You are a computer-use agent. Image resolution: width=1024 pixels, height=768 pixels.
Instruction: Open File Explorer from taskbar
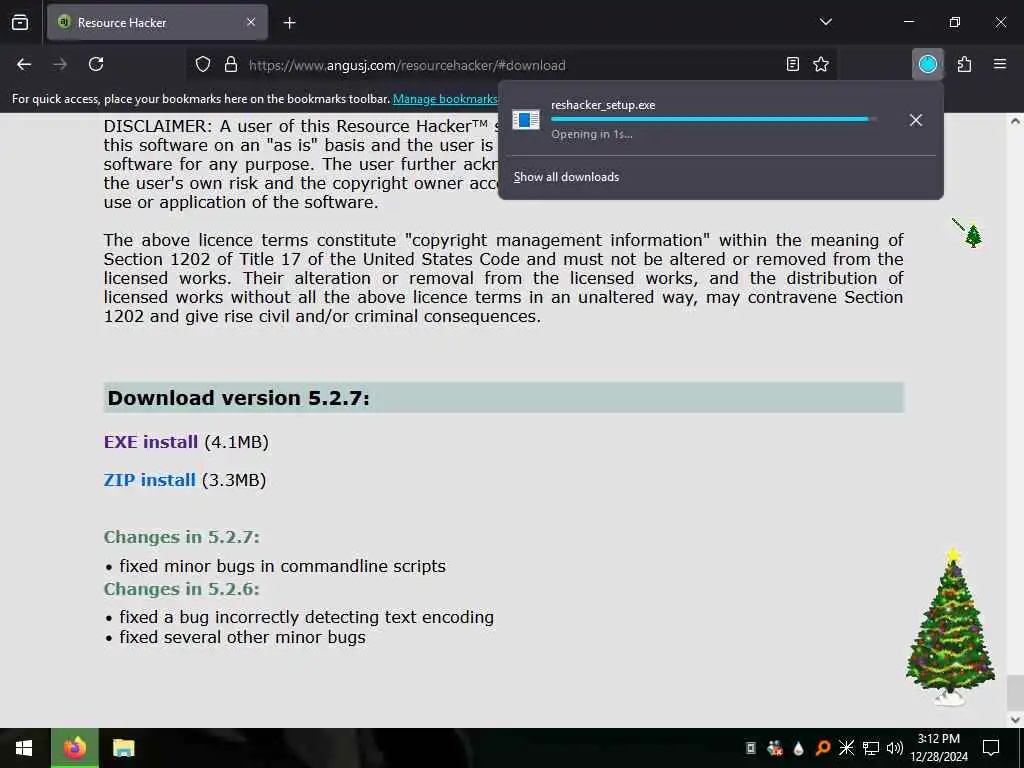[123, 748]
